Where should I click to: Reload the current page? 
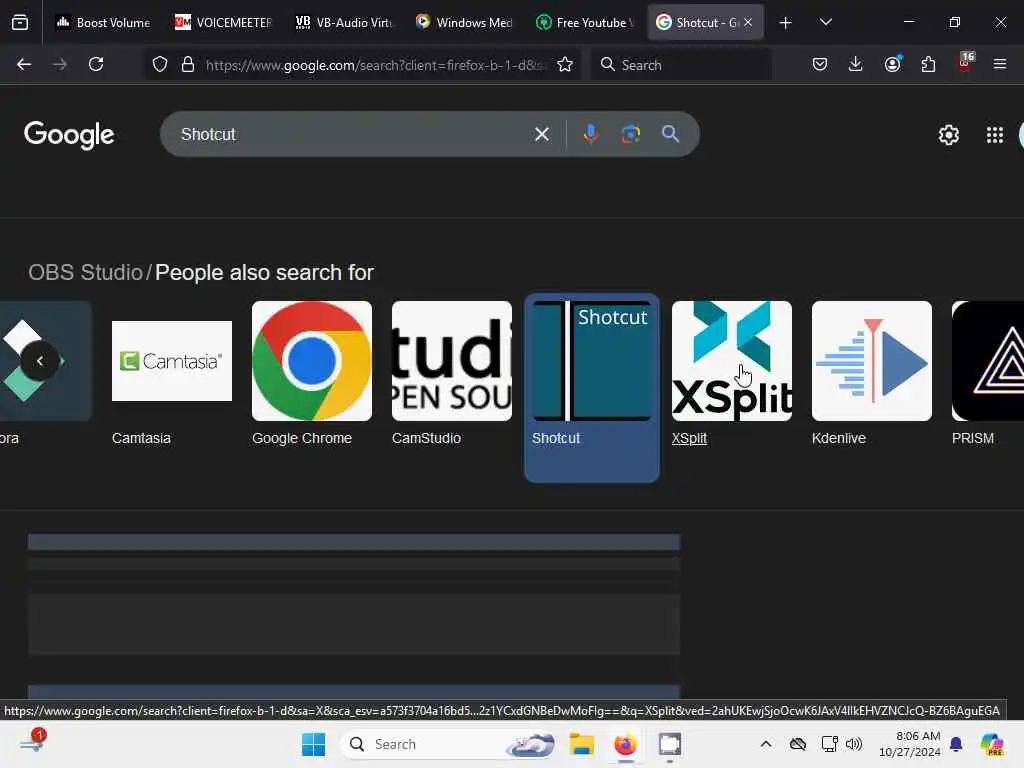[x=96, y=64]
